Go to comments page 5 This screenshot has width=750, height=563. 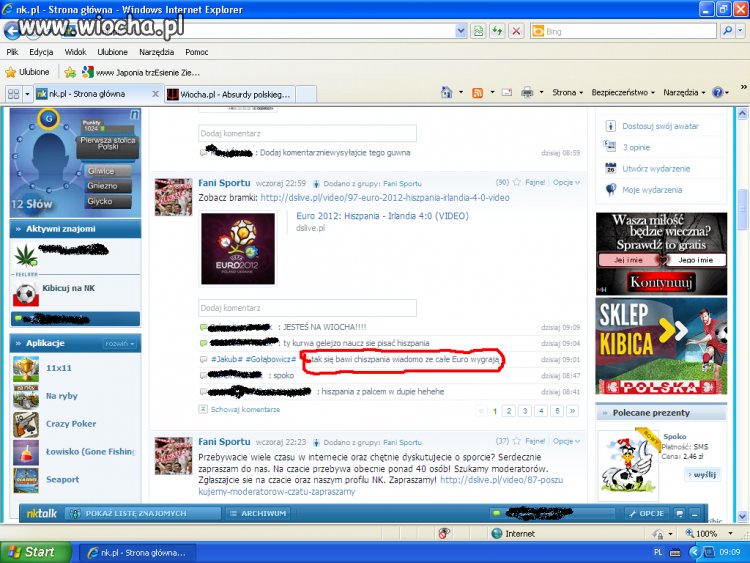[x=557, y=410]
